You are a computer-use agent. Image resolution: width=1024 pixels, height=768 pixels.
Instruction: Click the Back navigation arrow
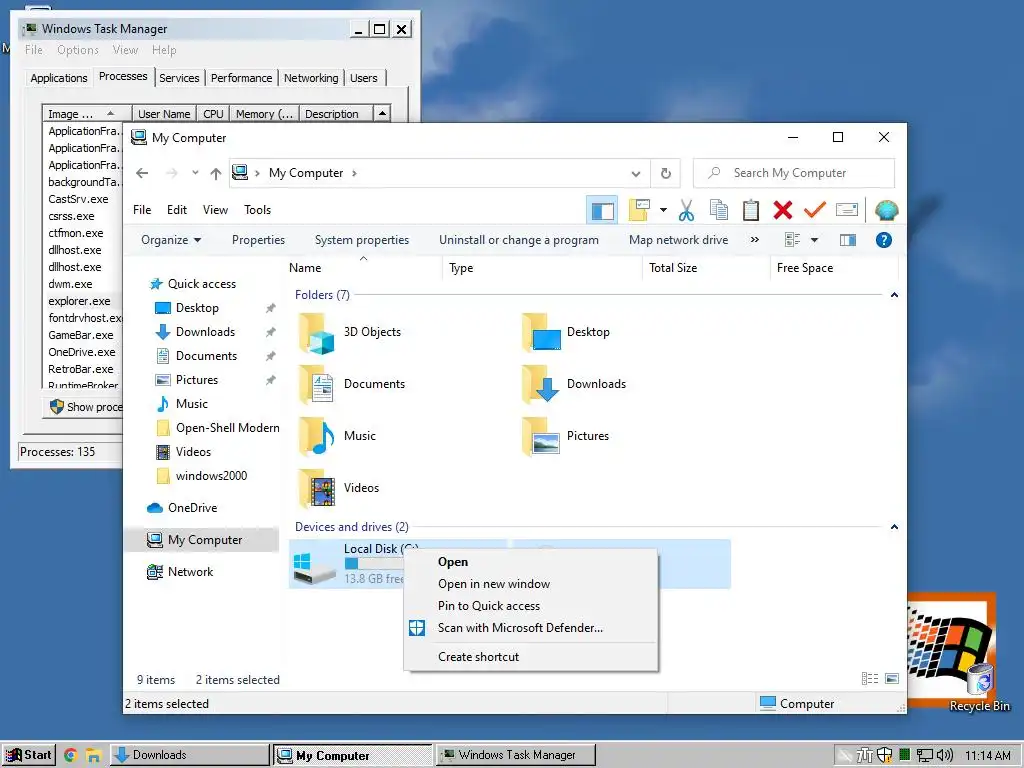[x=142, y=173]
